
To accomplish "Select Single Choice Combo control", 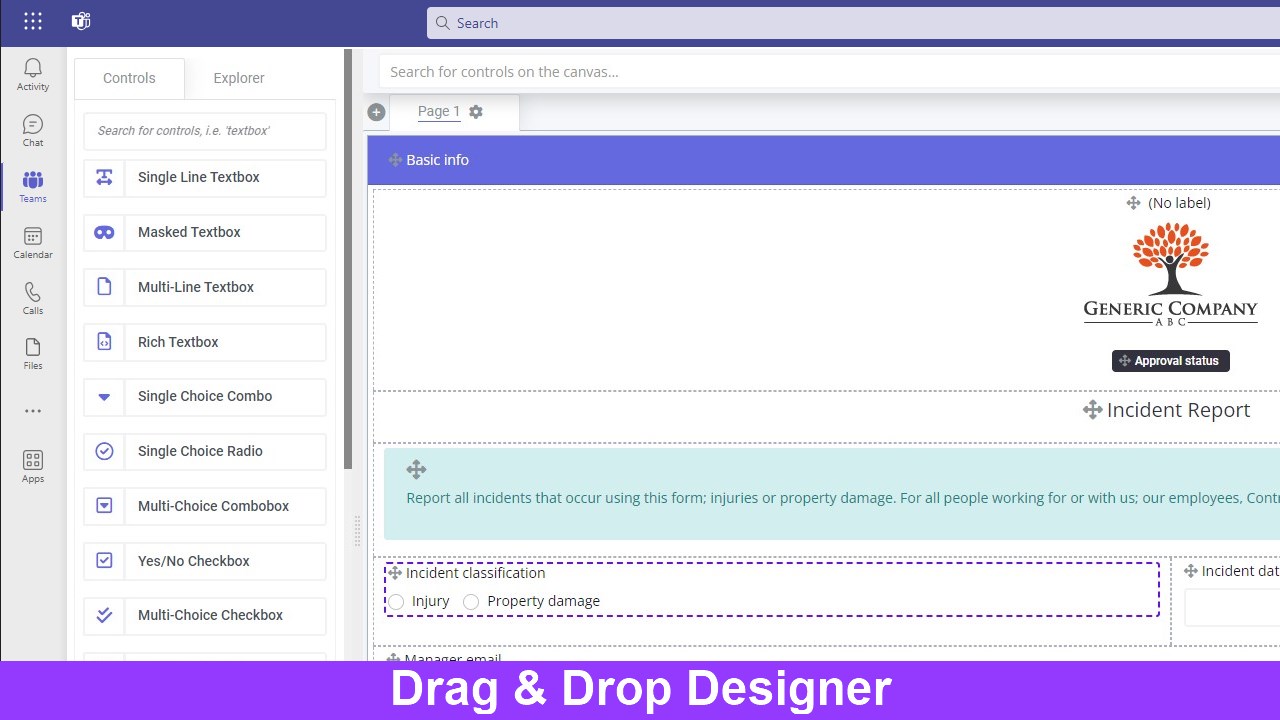I will click(x=205, y=397).
